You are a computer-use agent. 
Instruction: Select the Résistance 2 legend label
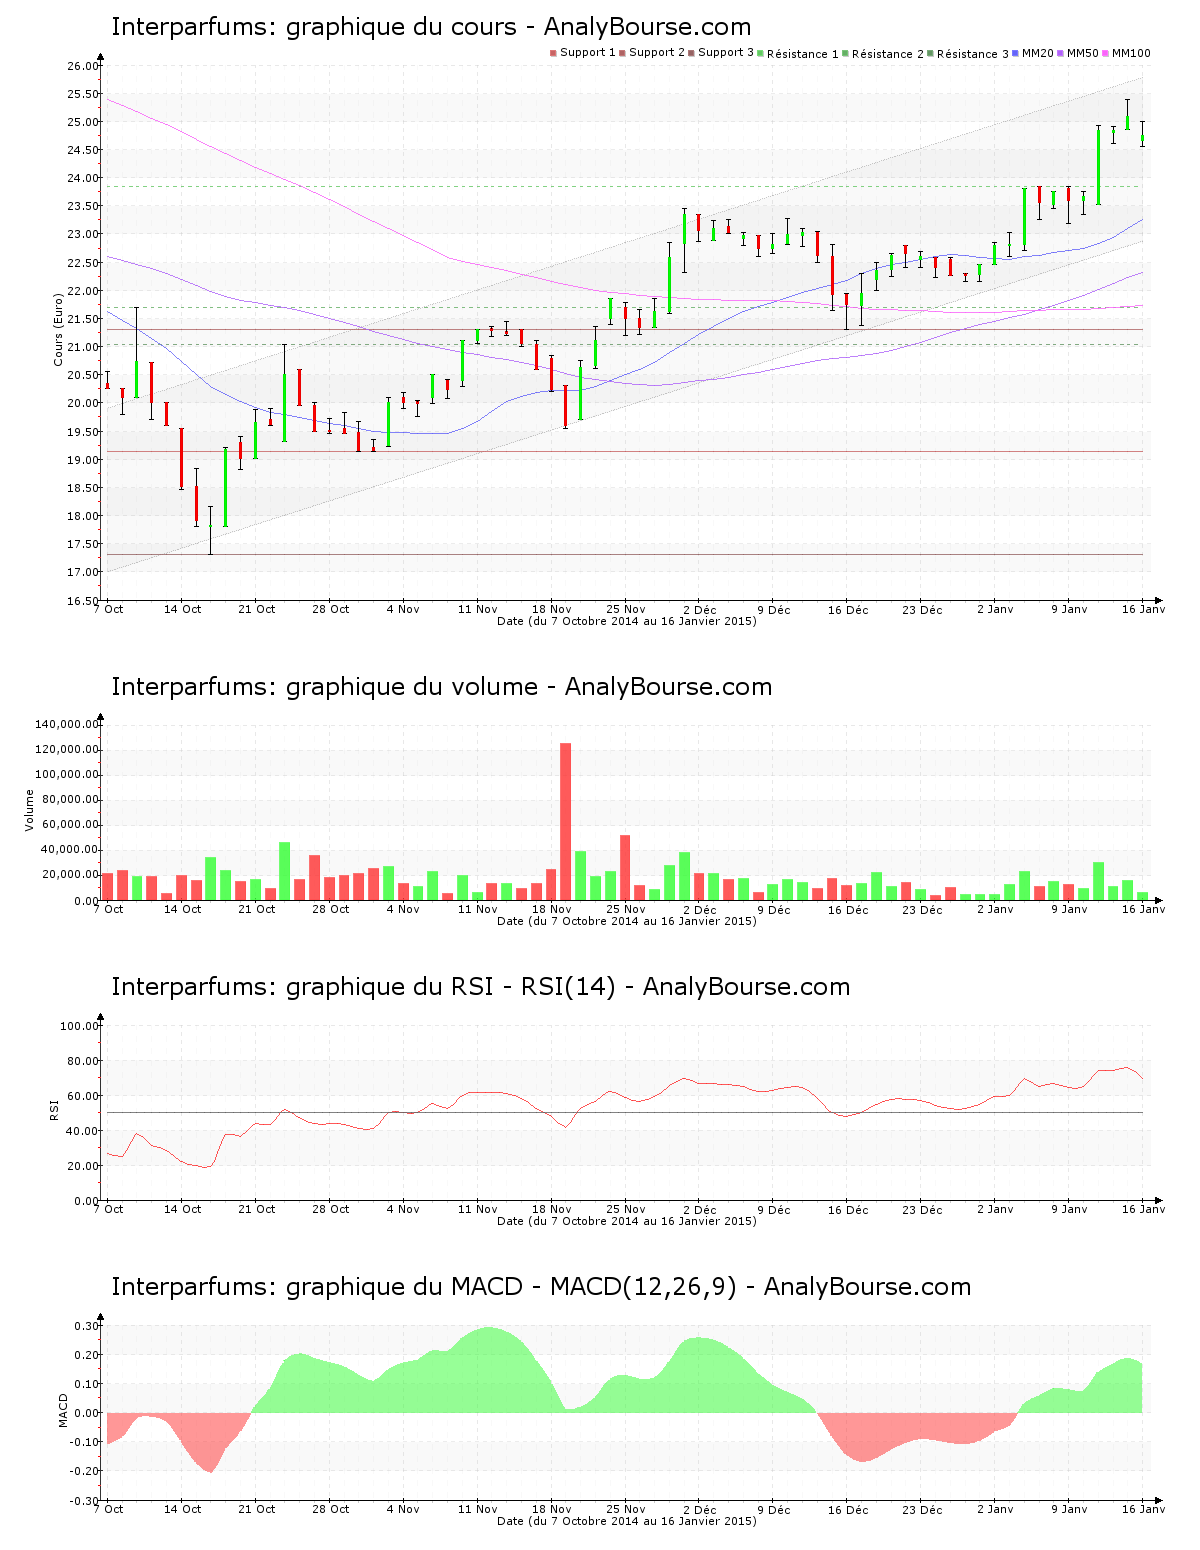(888, 54)
